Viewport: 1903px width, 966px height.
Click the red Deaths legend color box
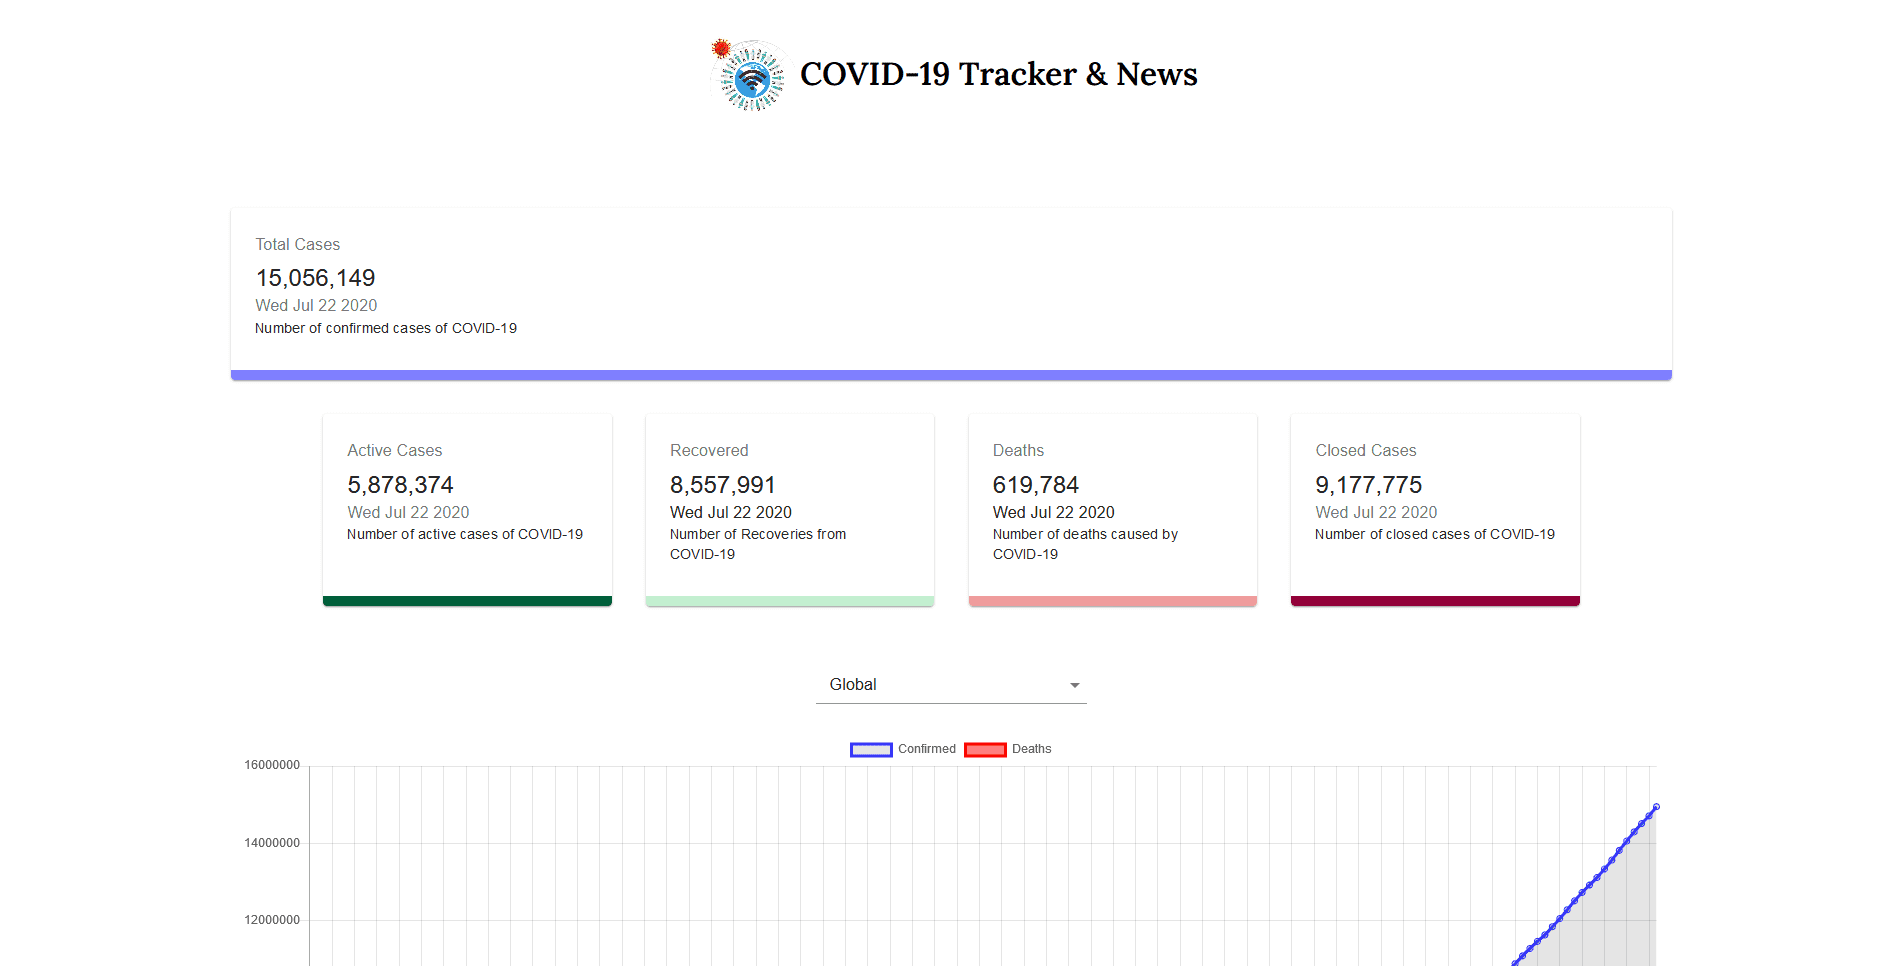[985, 750]
